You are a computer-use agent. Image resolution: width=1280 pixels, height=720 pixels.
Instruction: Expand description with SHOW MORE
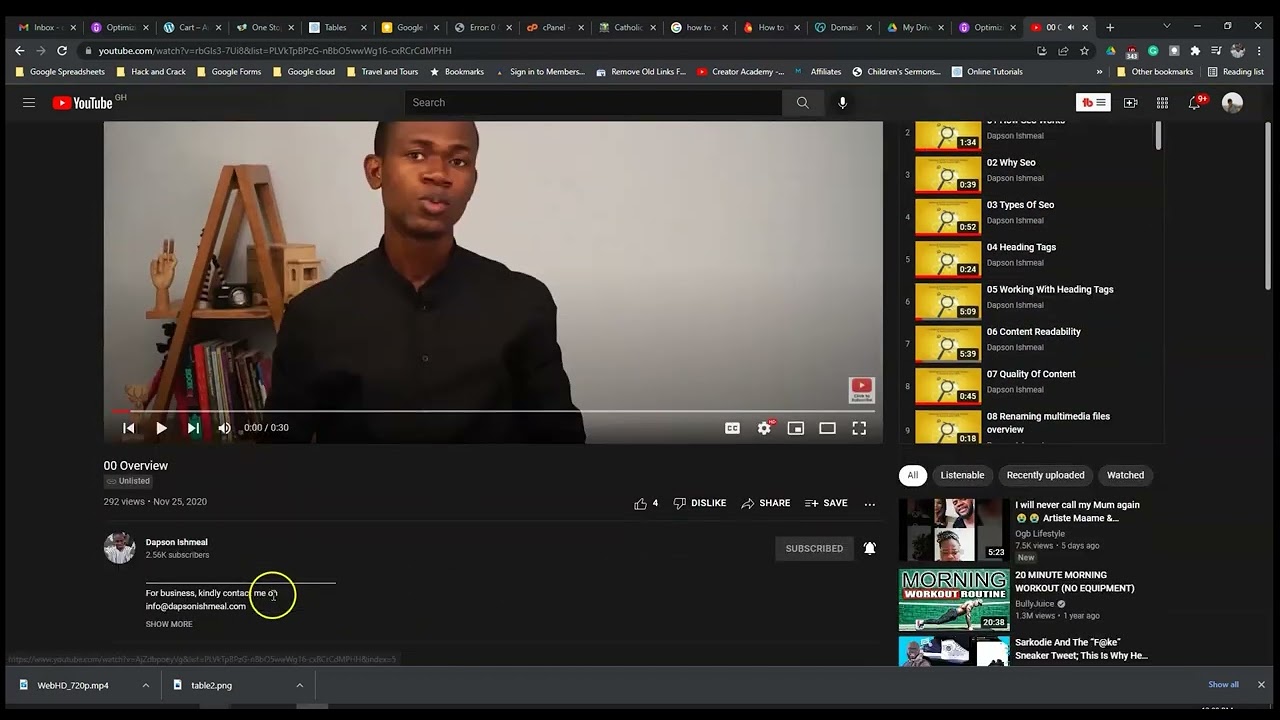[169, 624]
